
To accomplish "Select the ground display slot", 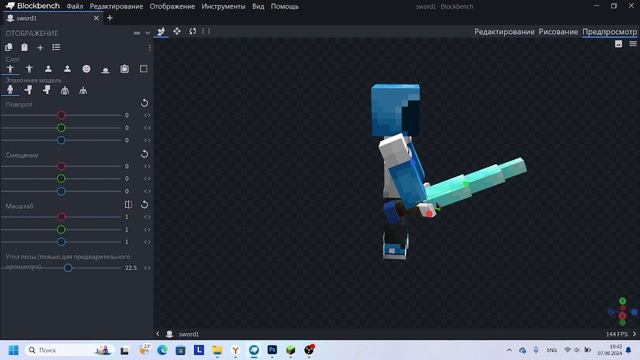I will pos(105,69).
